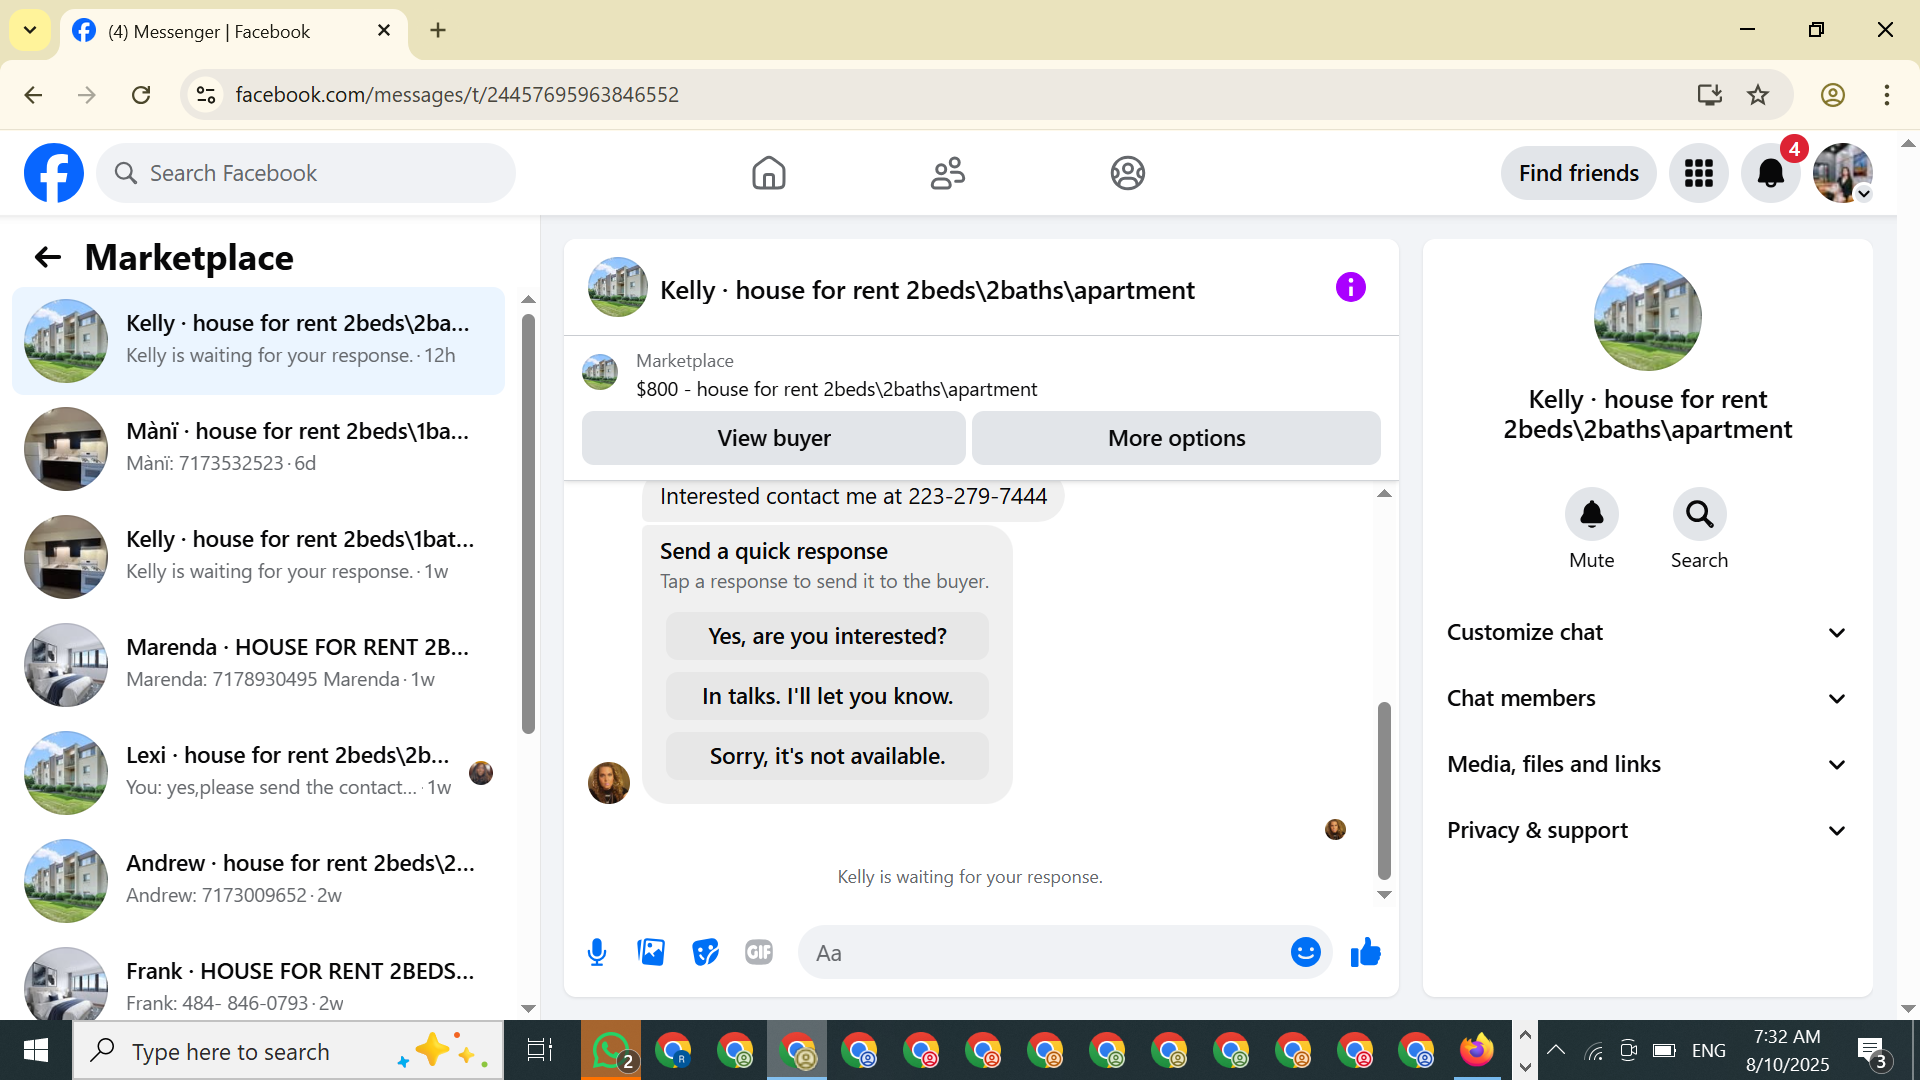Open the purple conversation information icon

1350,288
